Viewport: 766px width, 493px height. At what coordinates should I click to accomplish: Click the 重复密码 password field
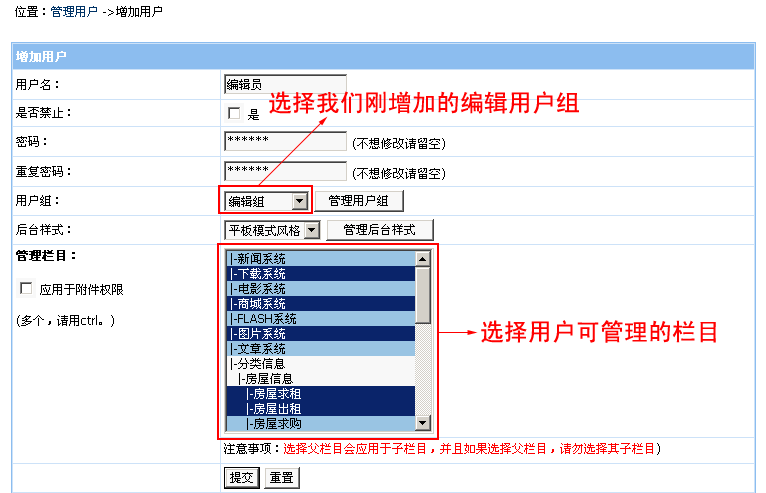pos(285,171)
